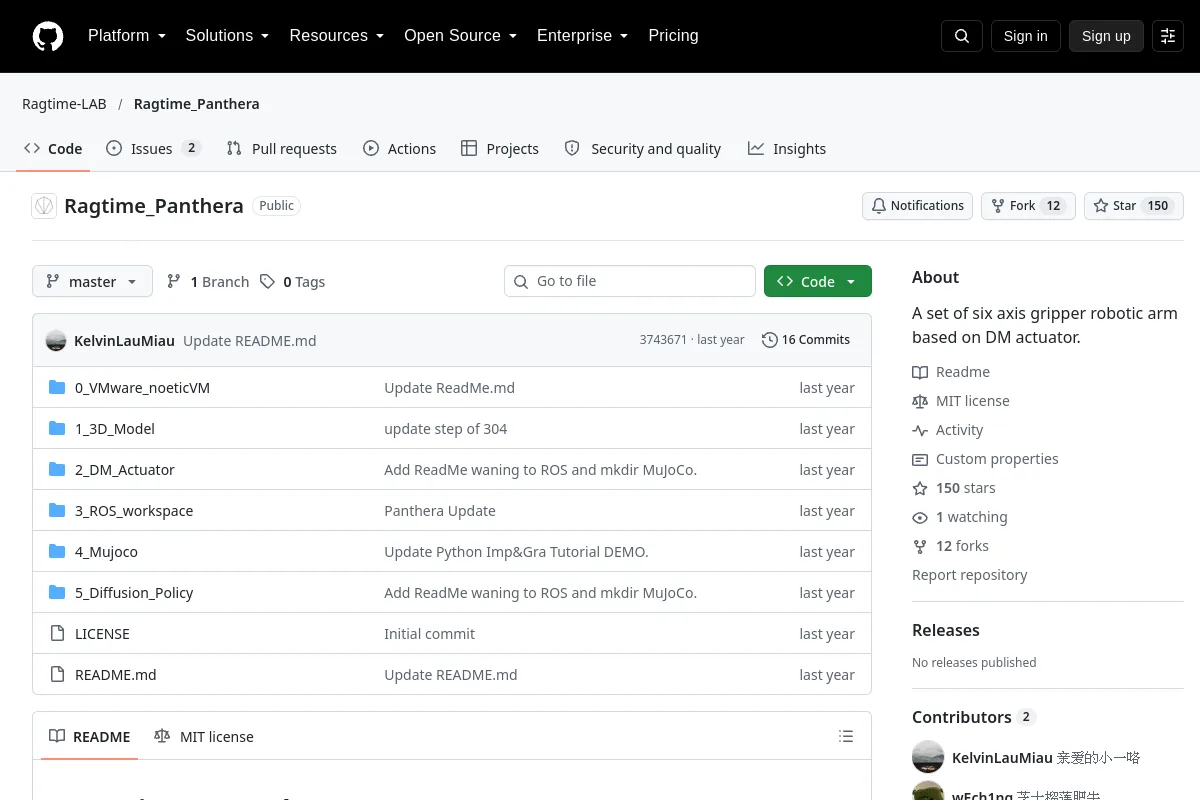Image resolution: width=1200 pixels, height=800 pixels.
Task: Star the repository with Star button
Action: (1134, 206)
